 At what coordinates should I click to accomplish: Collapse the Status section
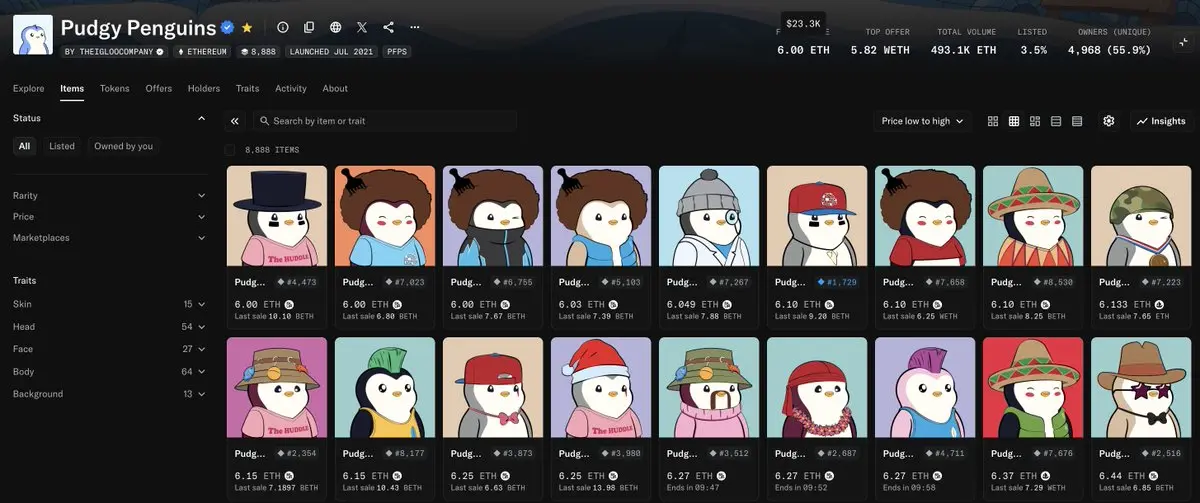tap(201, 118)
